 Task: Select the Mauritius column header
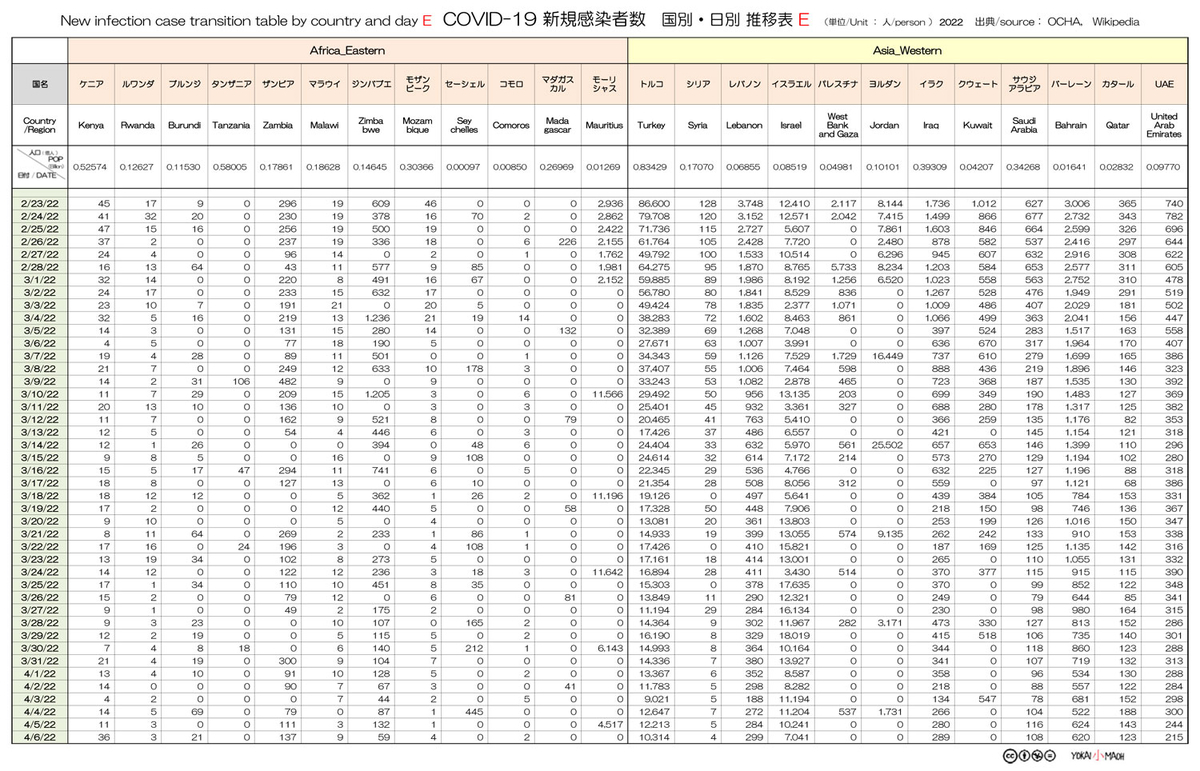[604, 126]
